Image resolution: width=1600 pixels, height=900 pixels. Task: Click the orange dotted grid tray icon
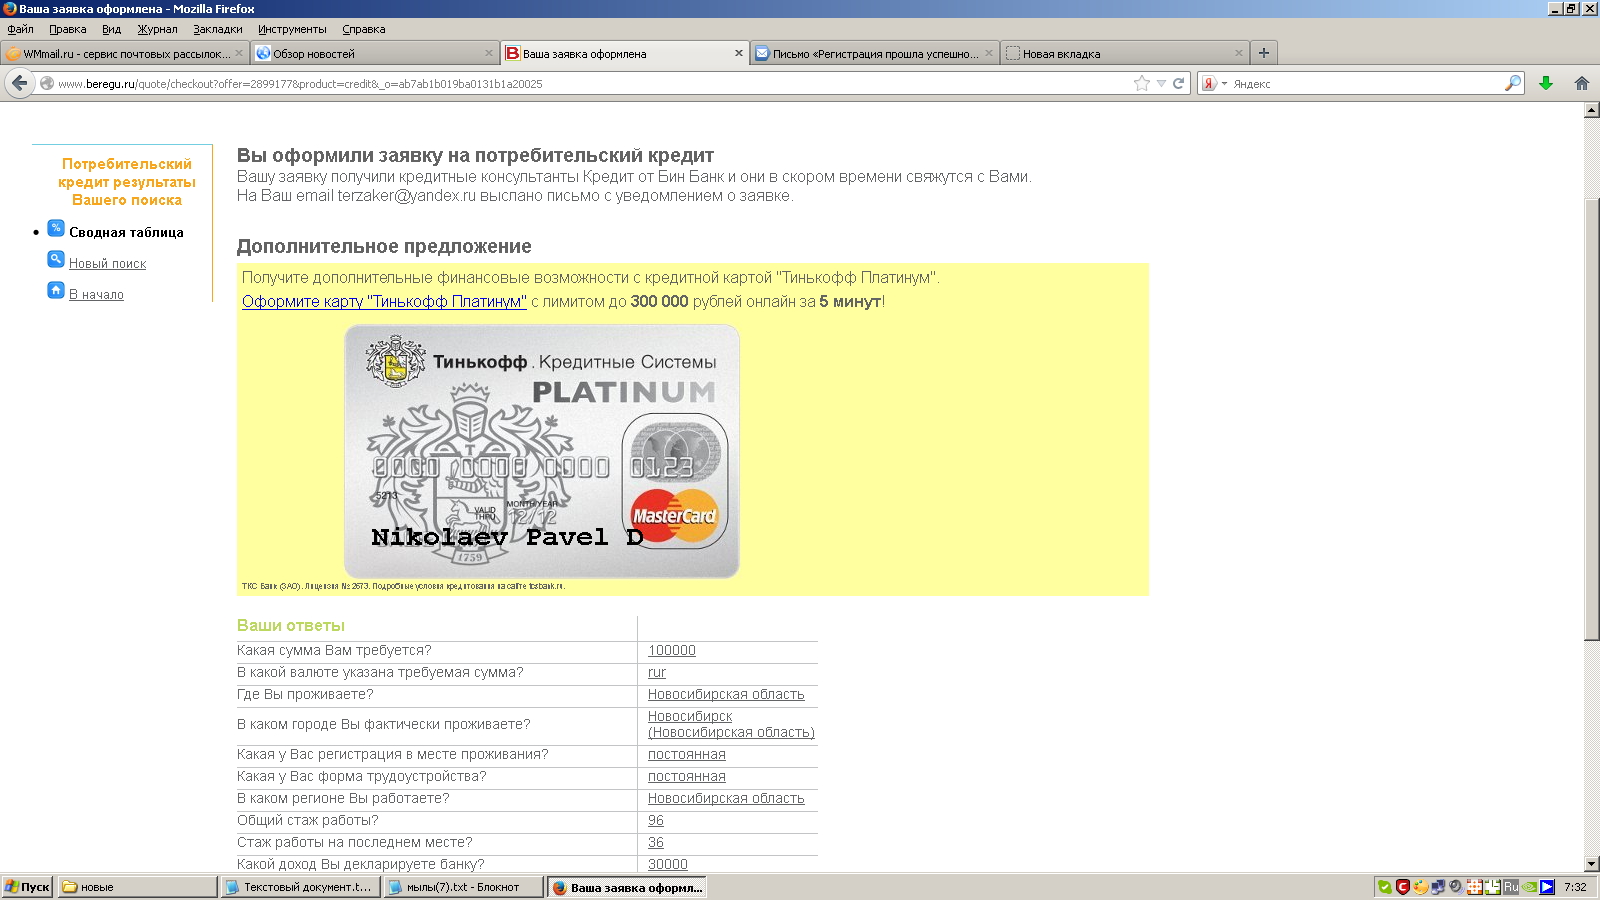[1474, 887]
